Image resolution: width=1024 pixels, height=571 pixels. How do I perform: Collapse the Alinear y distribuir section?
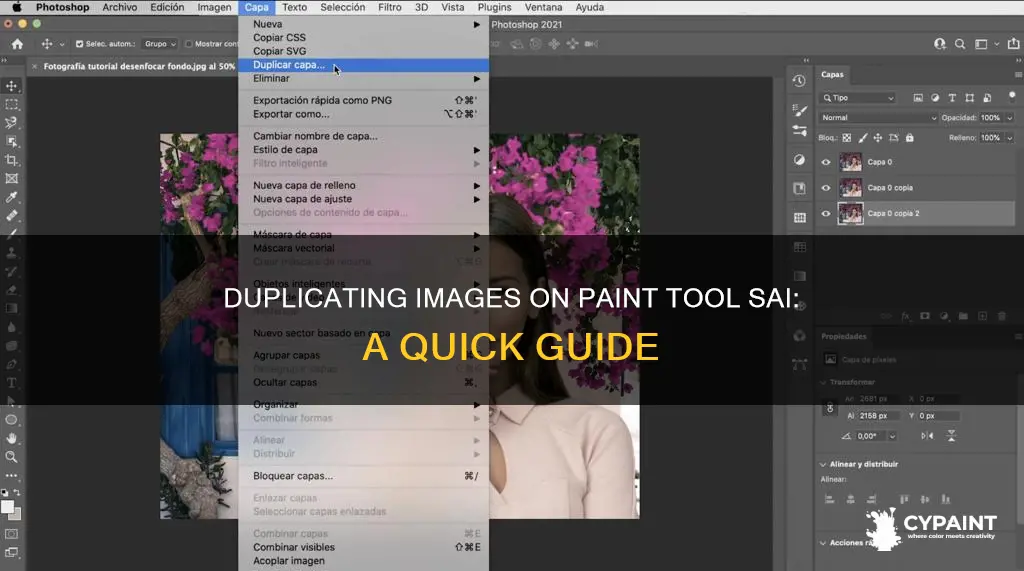pyautogui.click(x=823, y=465)
